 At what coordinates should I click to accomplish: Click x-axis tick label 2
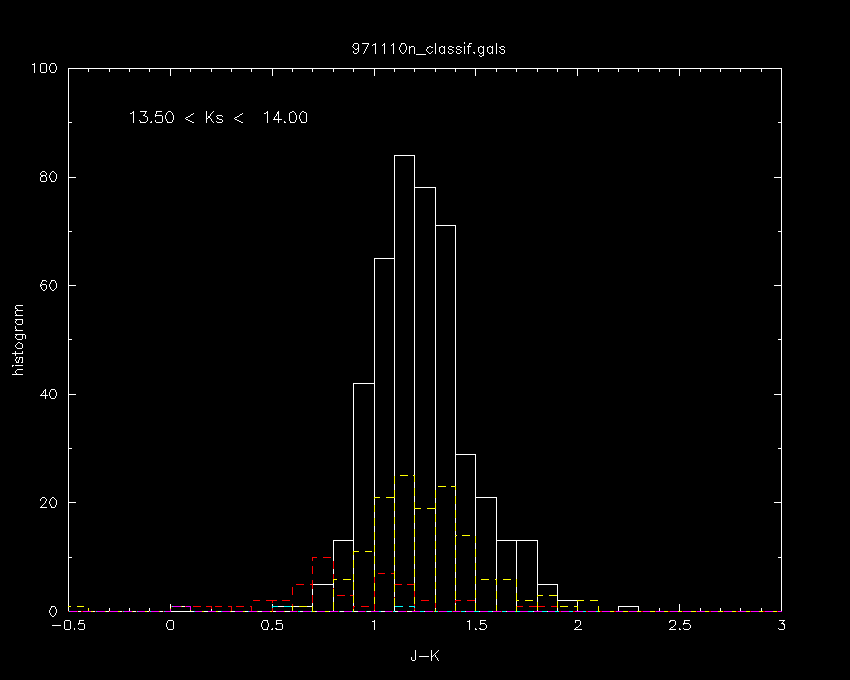point(578,625)
